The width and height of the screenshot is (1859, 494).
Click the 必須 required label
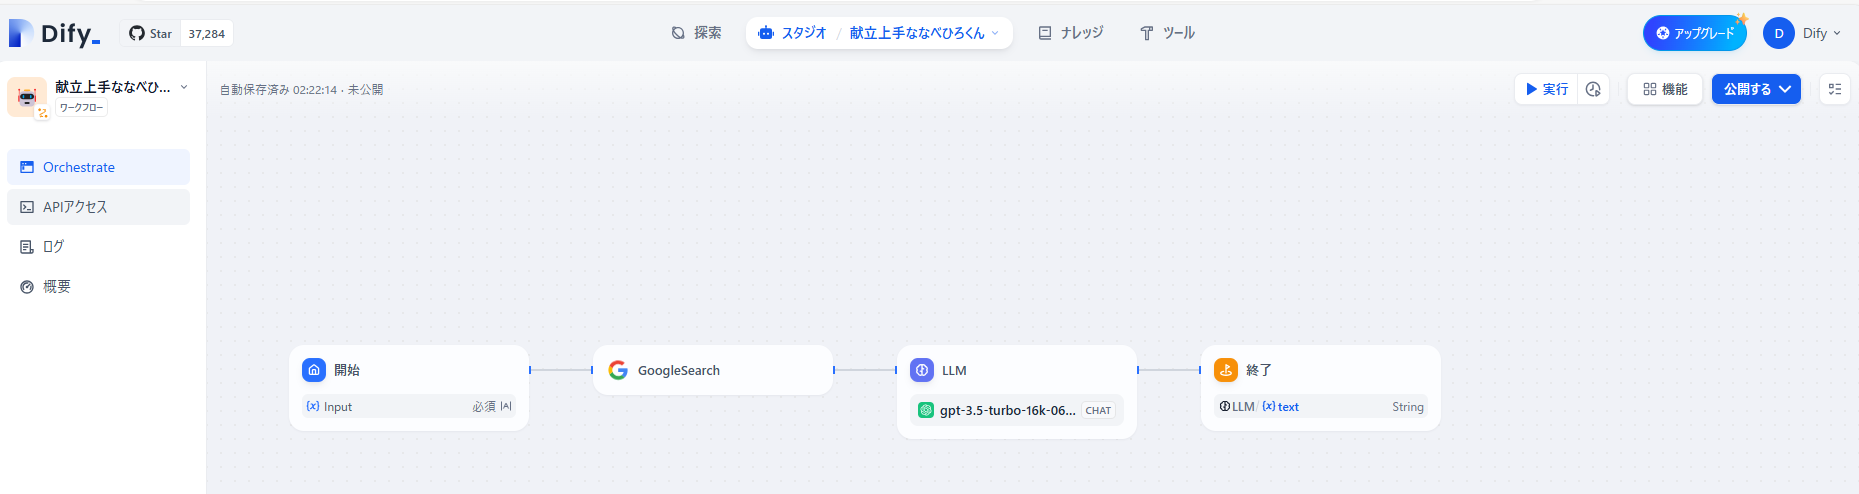click(x=484, y=407)
